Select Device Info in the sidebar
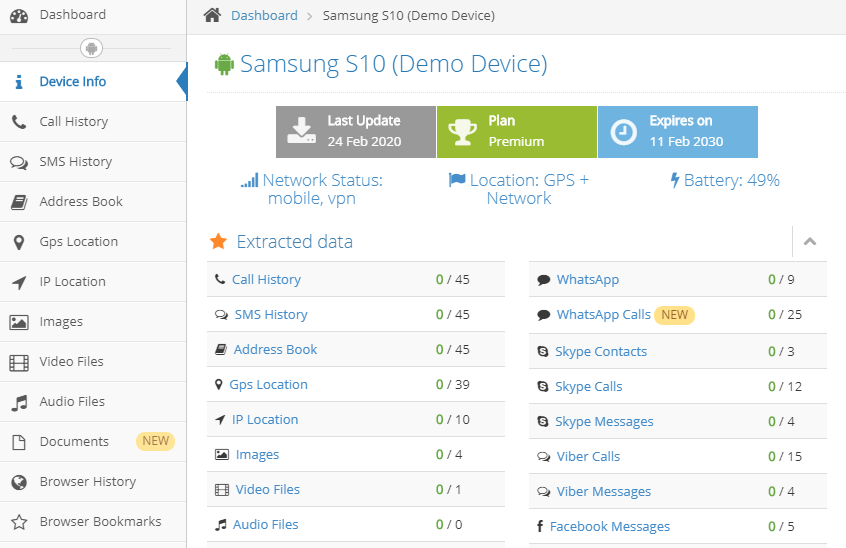846x548 pixels. pyautogui.click(x=93, y=81)
